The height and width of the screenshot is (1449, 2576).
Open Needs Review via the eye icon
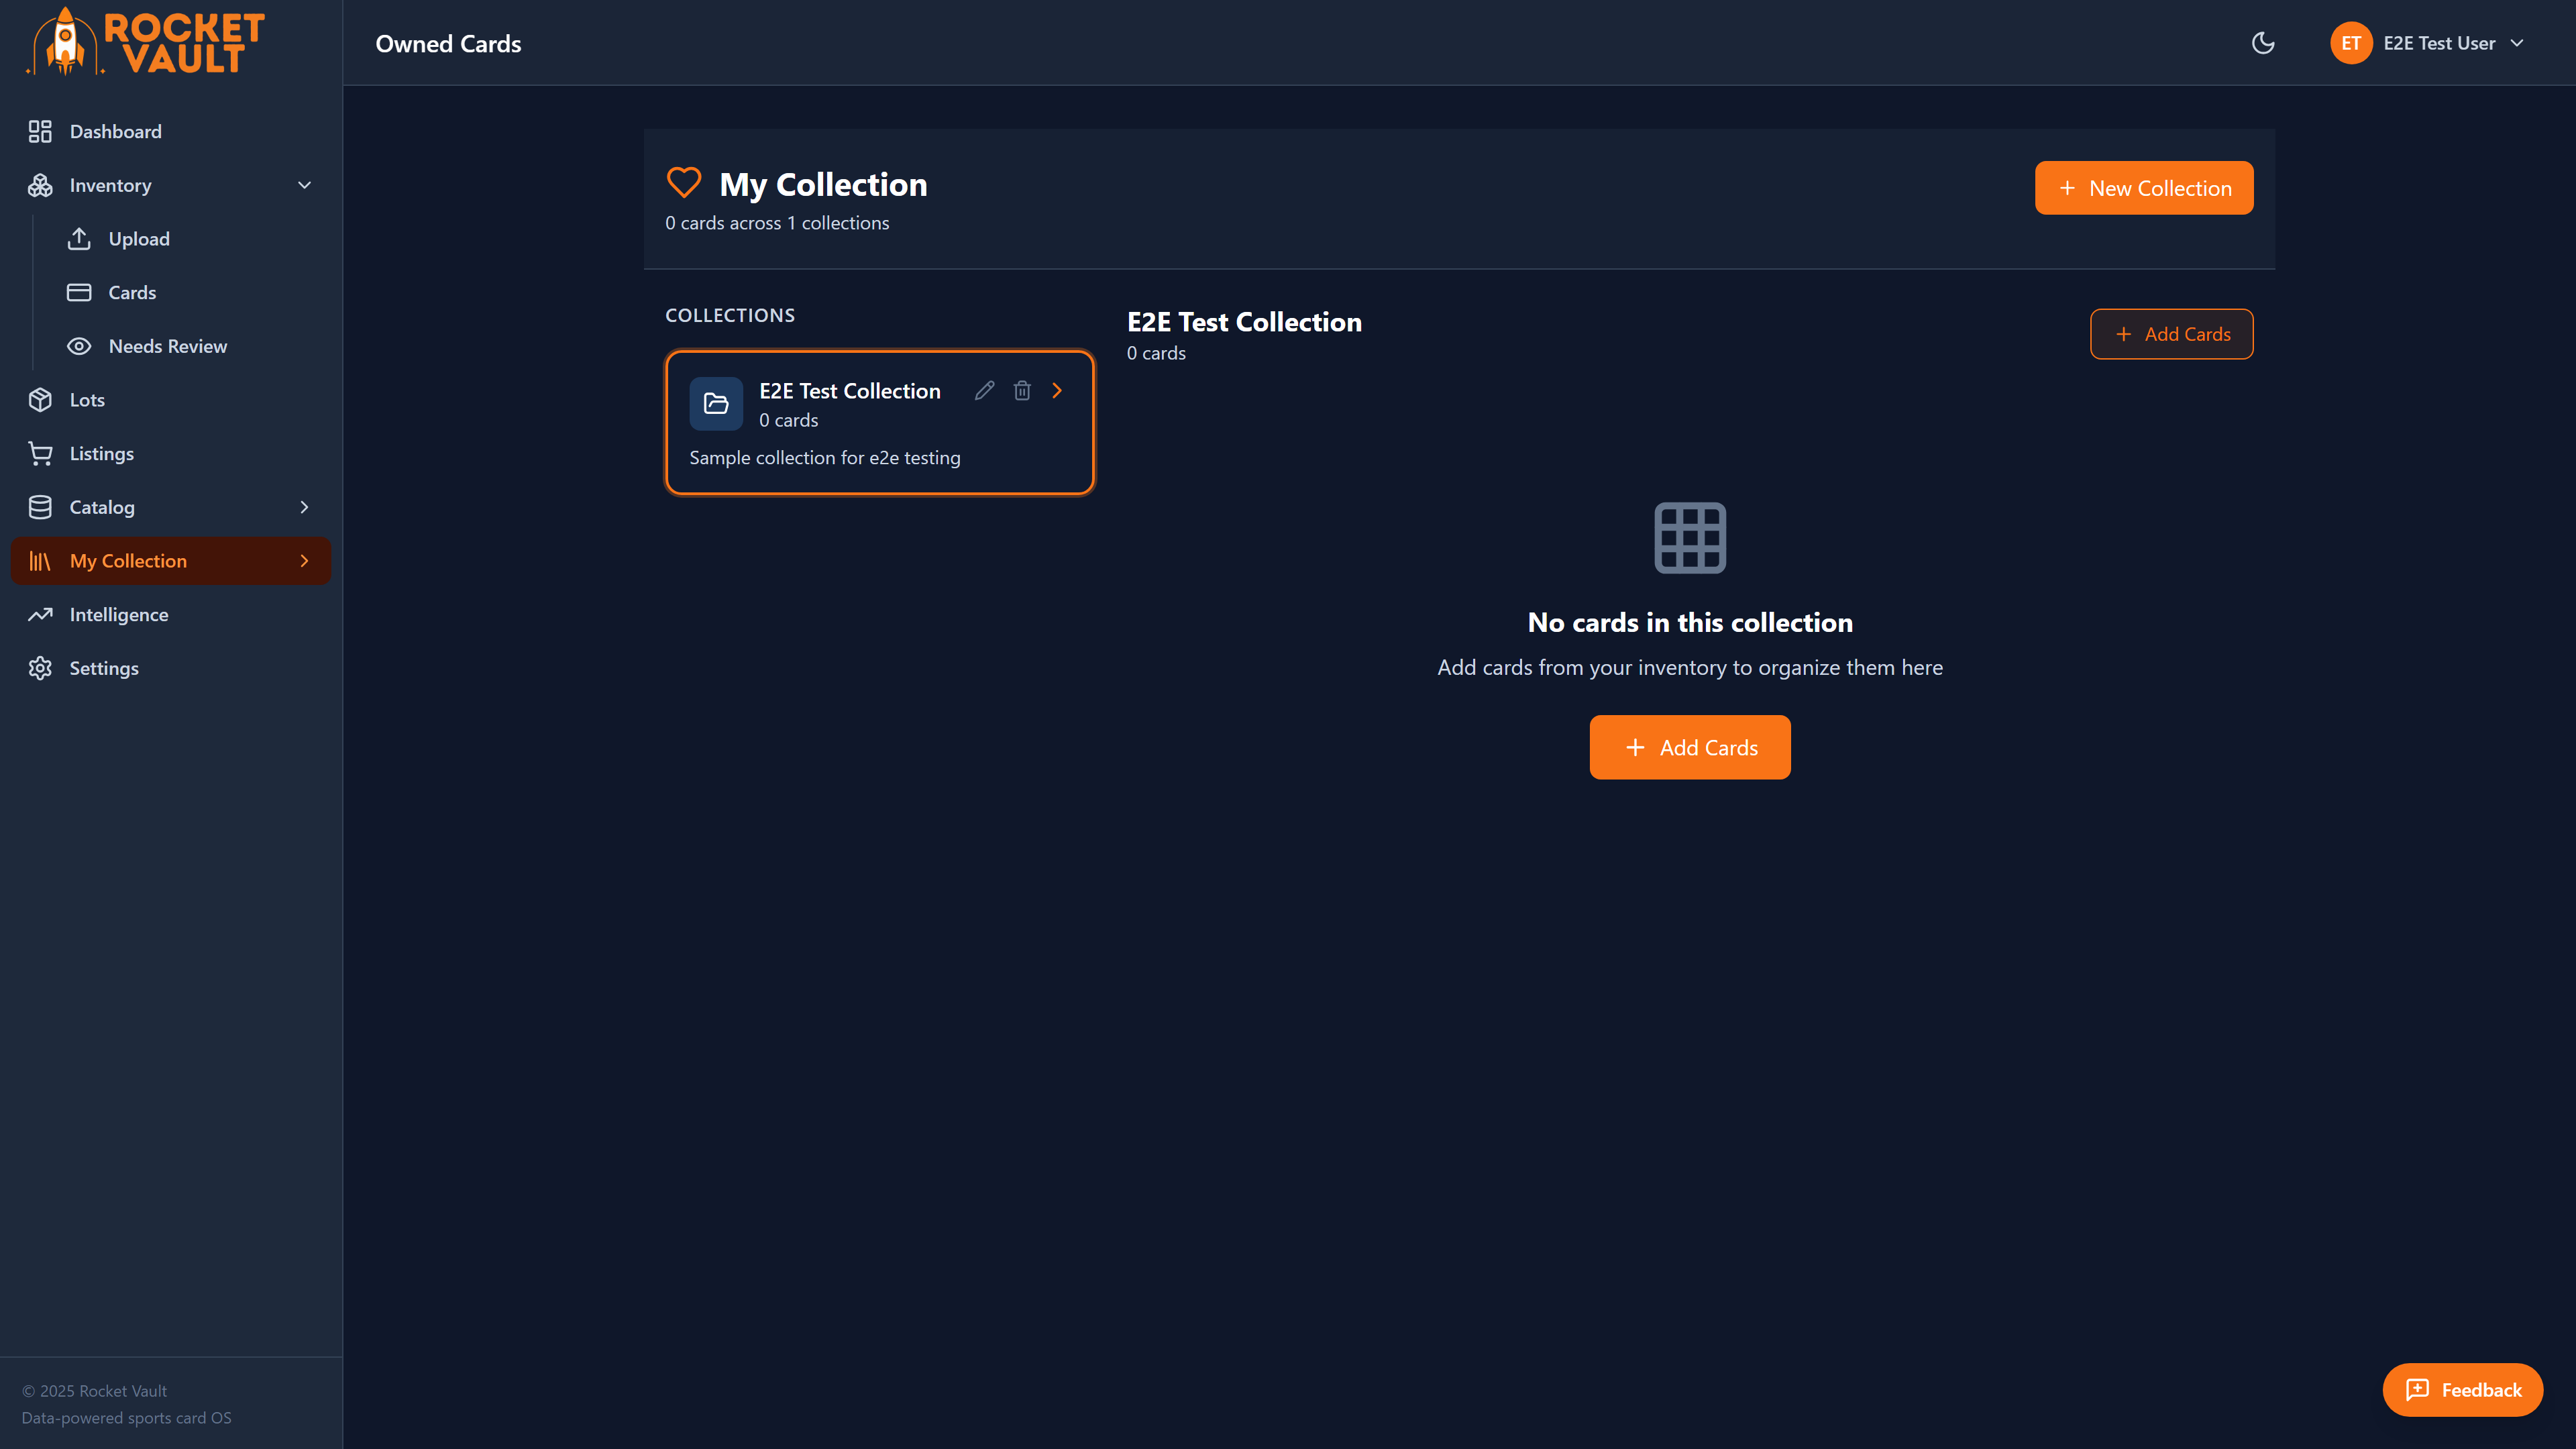(80, 346)
